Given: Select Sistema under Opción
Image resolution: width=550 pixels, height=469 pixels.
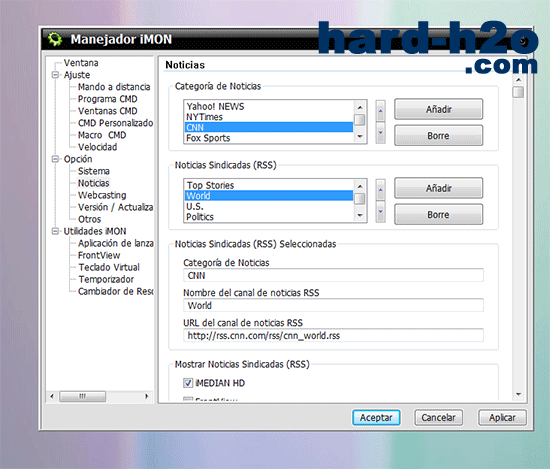Looking at the screenshot, I should [x=94, y=171].
